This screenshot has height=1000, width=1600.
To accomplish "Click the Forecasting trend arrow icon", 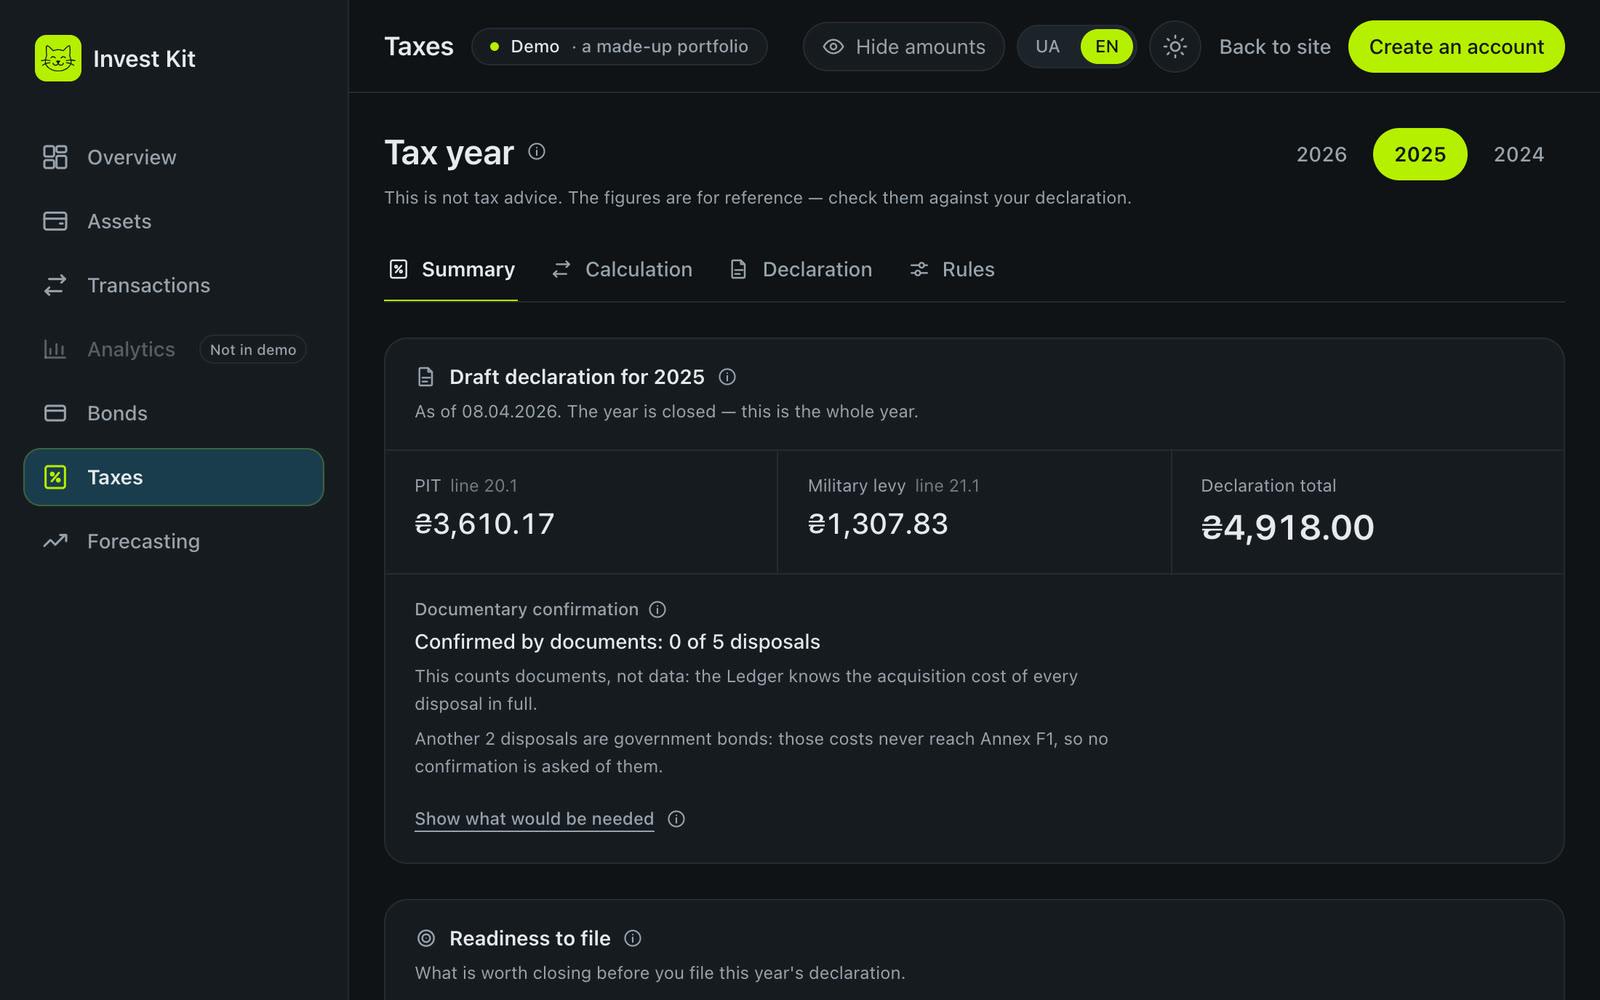I will coord(55,541).
